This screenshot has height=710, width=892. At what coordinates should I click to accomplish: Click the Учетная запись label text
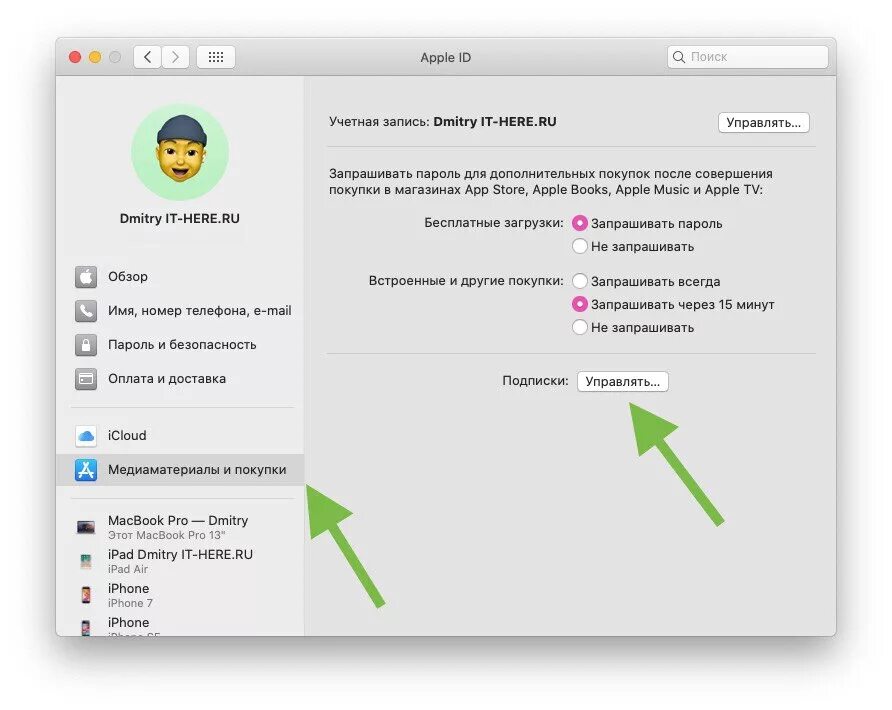click(x=379, y=122)
